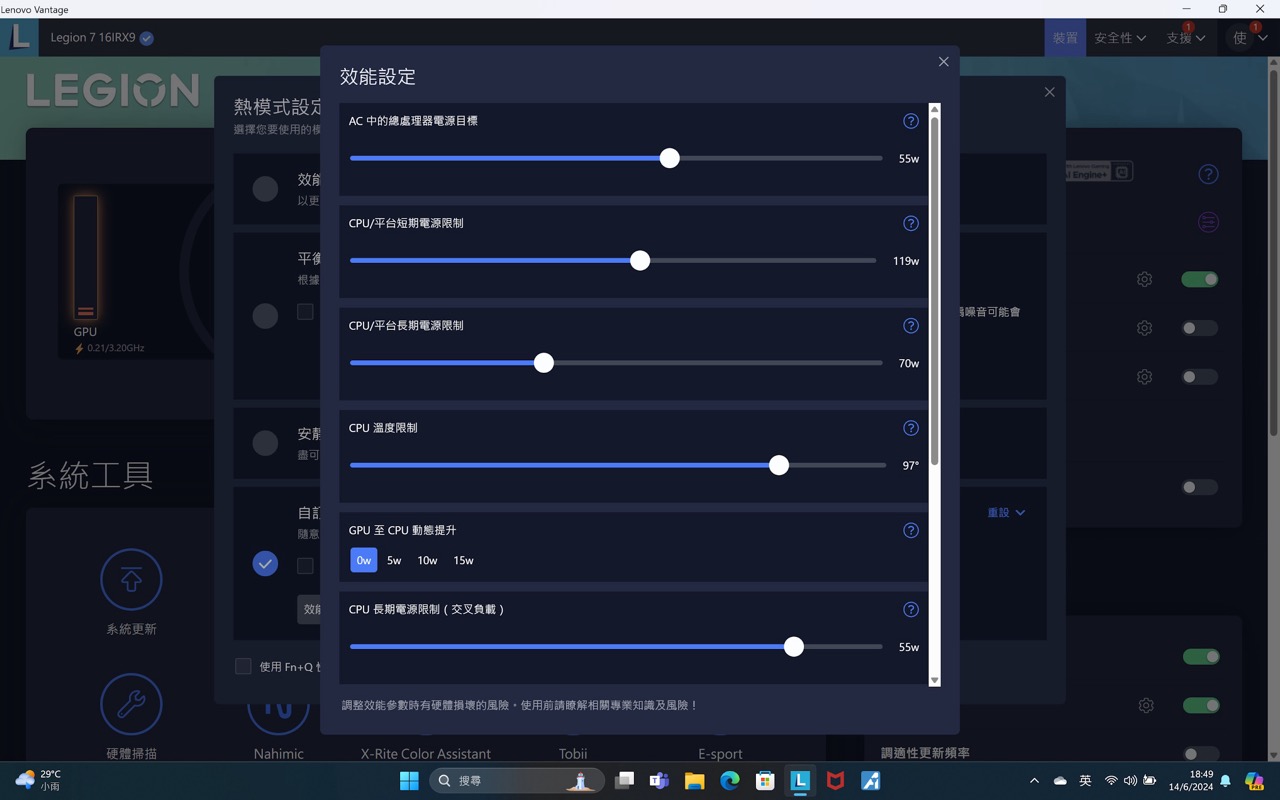Viewport: 1280px width, 800px height.
Task: Expand the 支援 support dropdown
Action: pos(1185,37)
